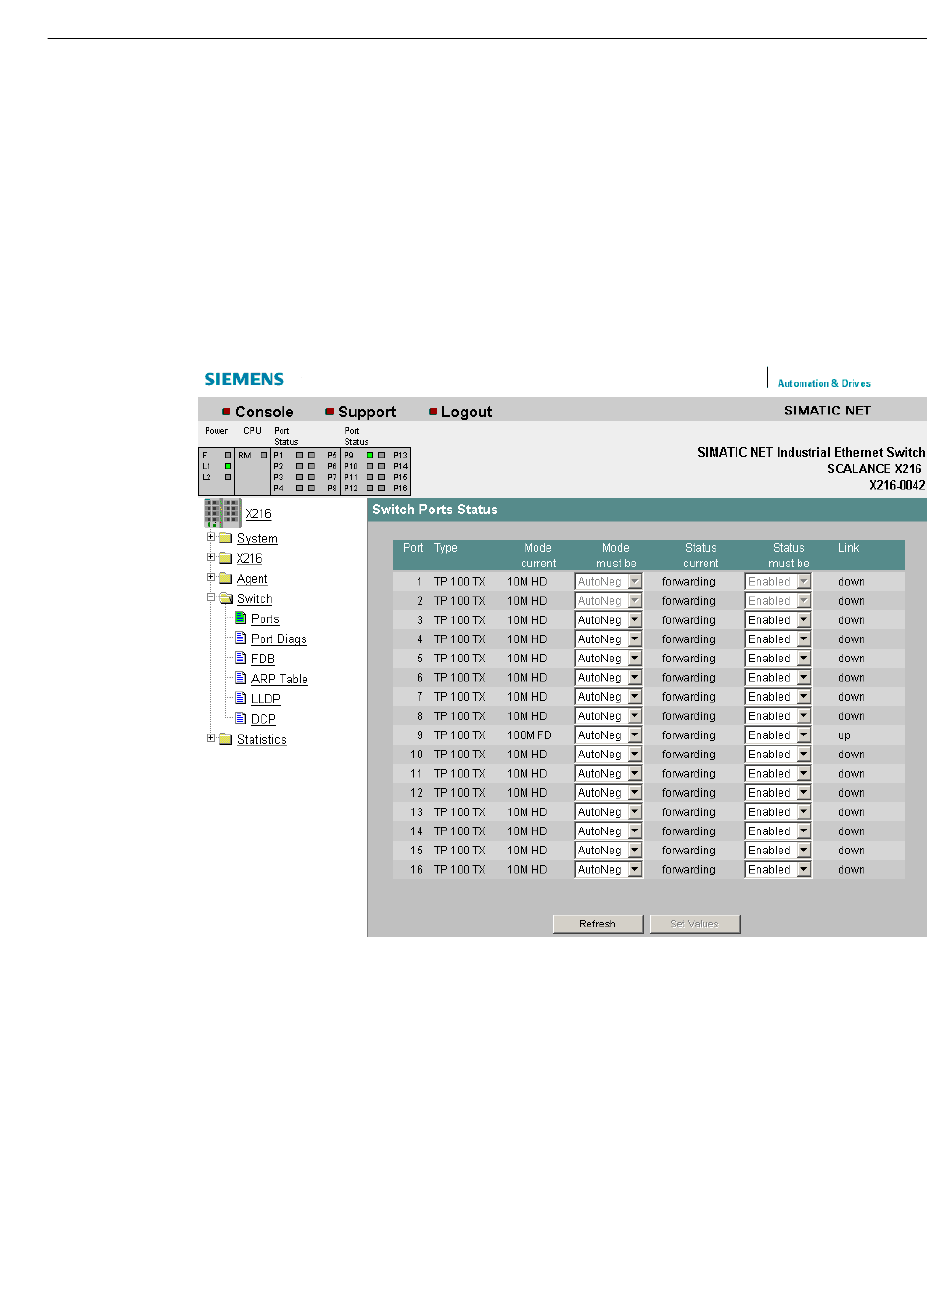
Task: Open port 16 Mode AutoNeg dropdown
Action: pos(608,870)
